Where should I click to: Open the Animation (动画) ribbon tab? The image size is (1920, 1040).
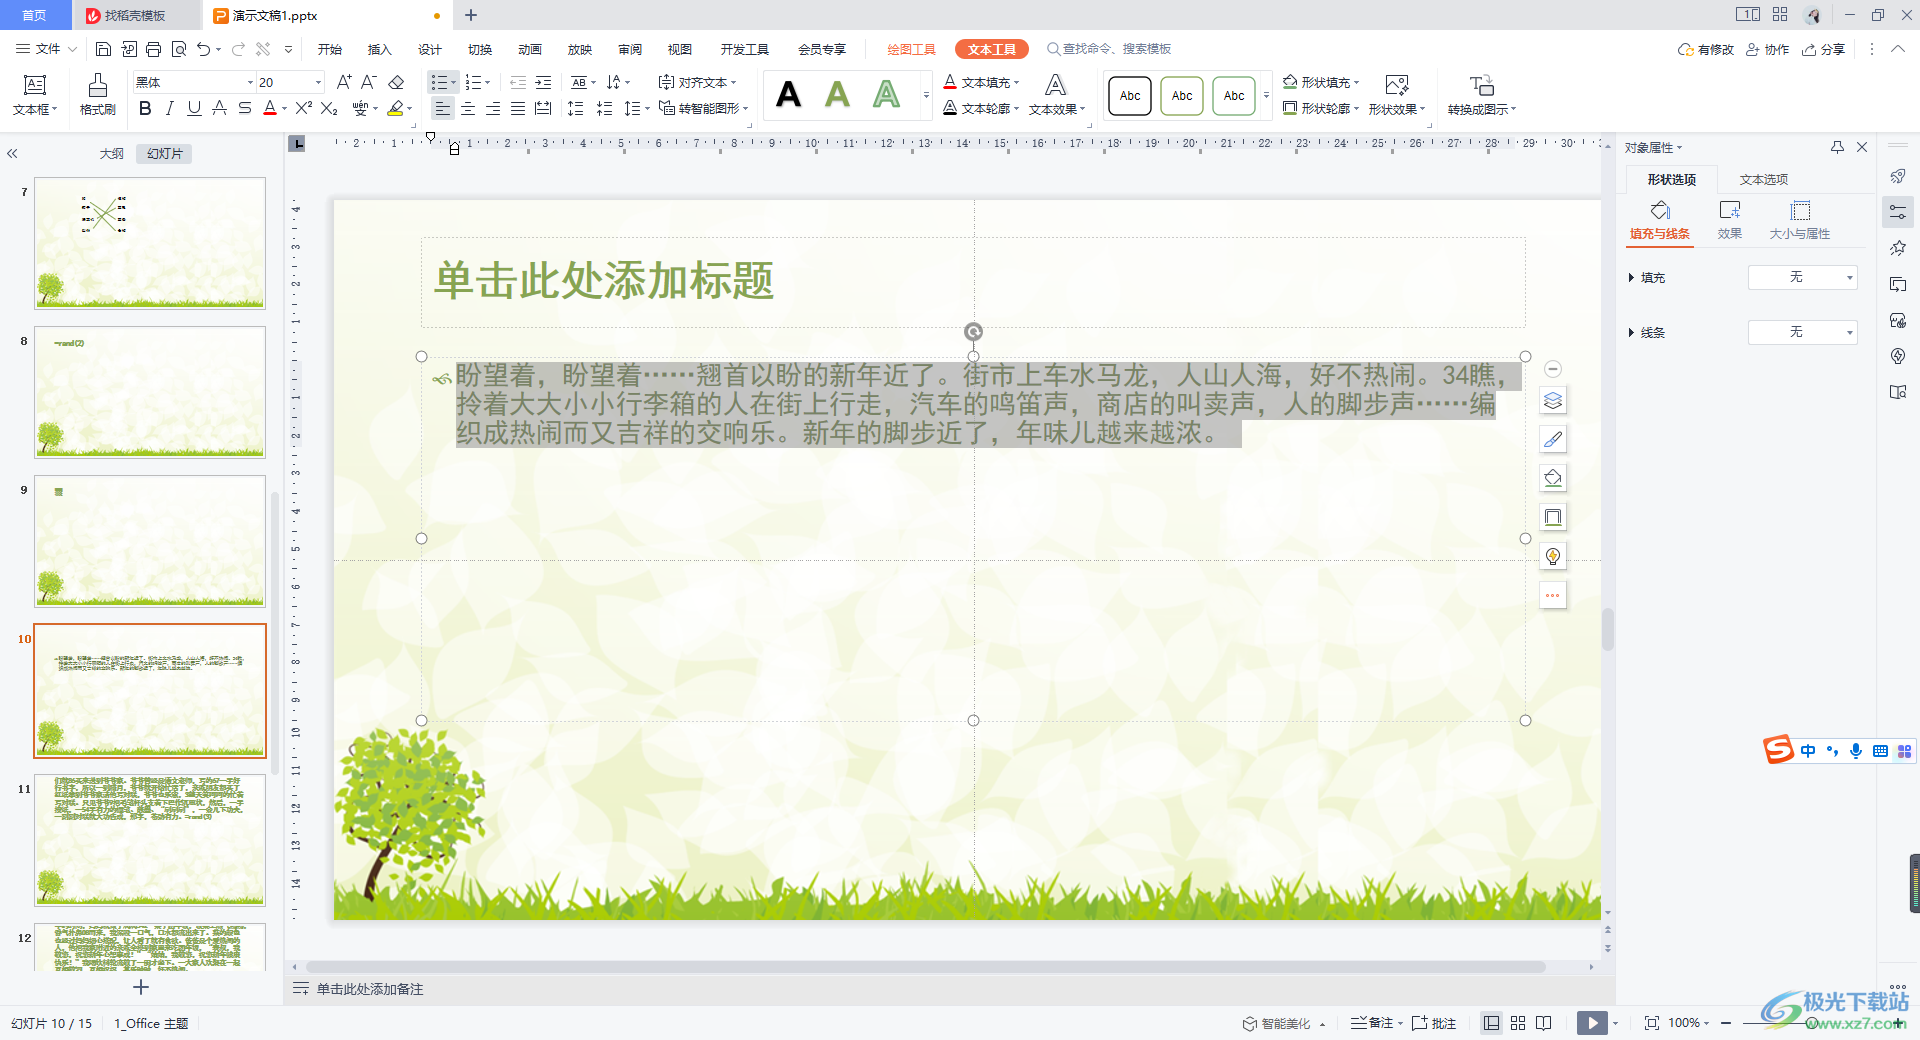[530, 49]
